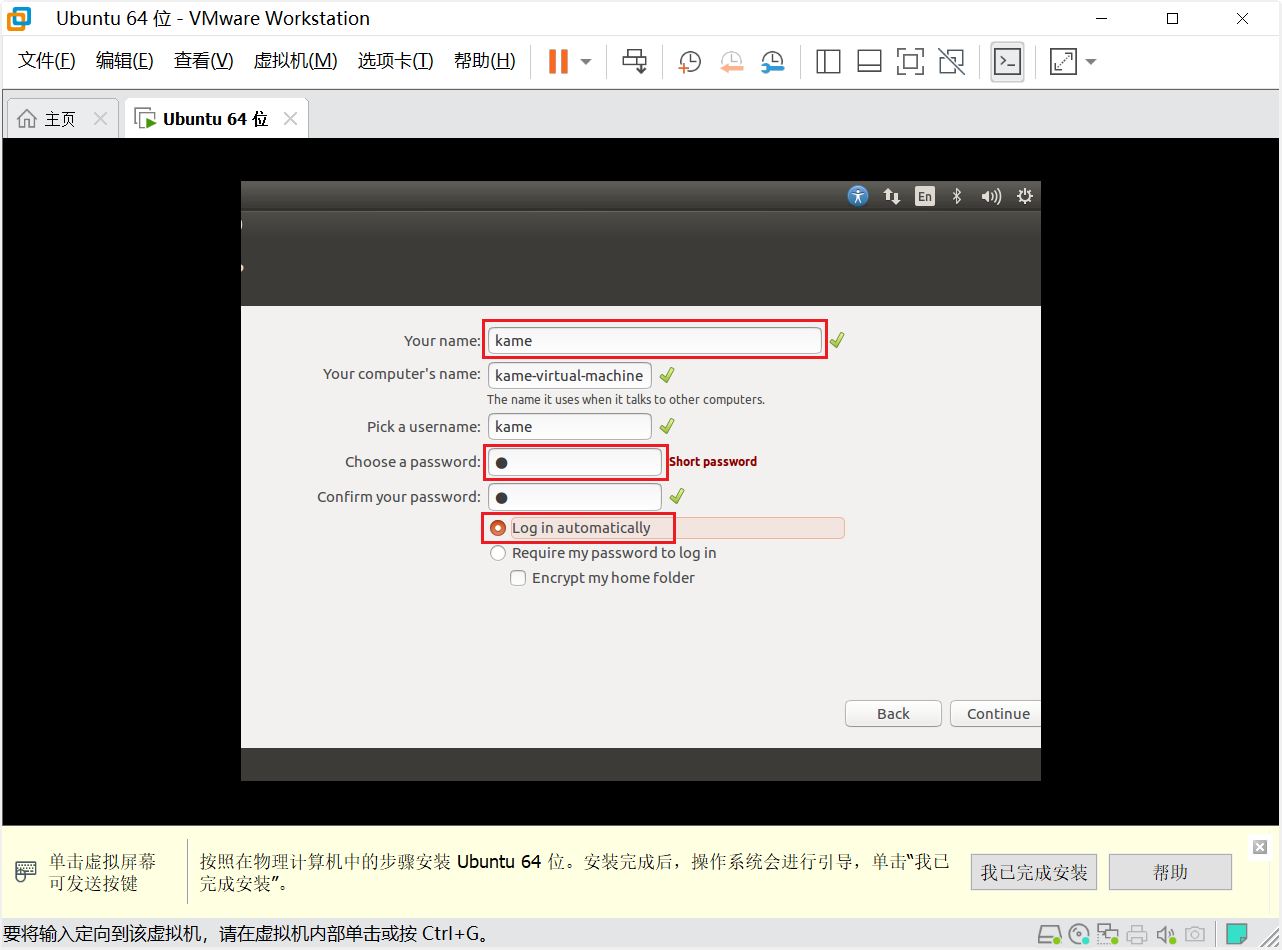Dismiss the yellow install hint bar
This screenshot has width=1282, height=950.
click(x=1260, y=847)
